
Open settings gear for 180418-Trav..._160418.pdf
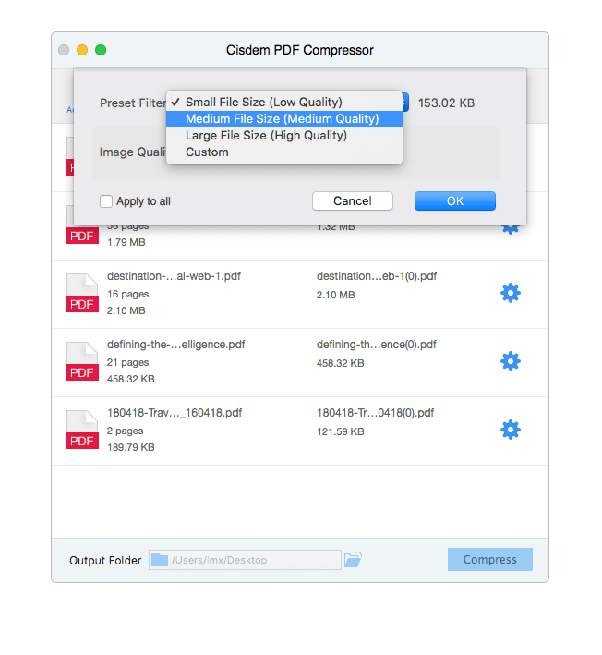511,430
